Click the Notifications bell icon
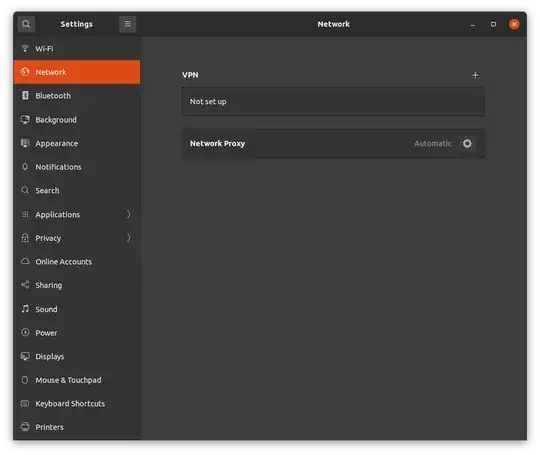The width and height of the screenshot is (540, 455). point(25,167)
